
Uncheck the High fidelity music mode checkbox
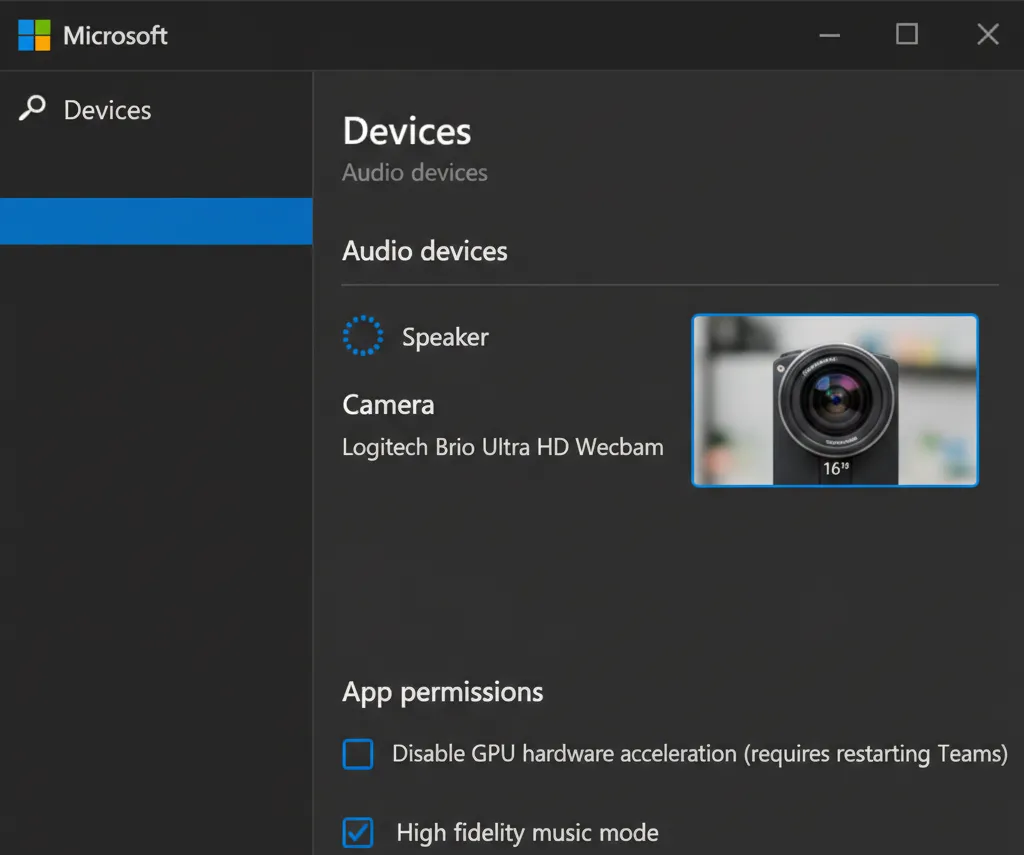pyautogui.click(x=358, y=832)
